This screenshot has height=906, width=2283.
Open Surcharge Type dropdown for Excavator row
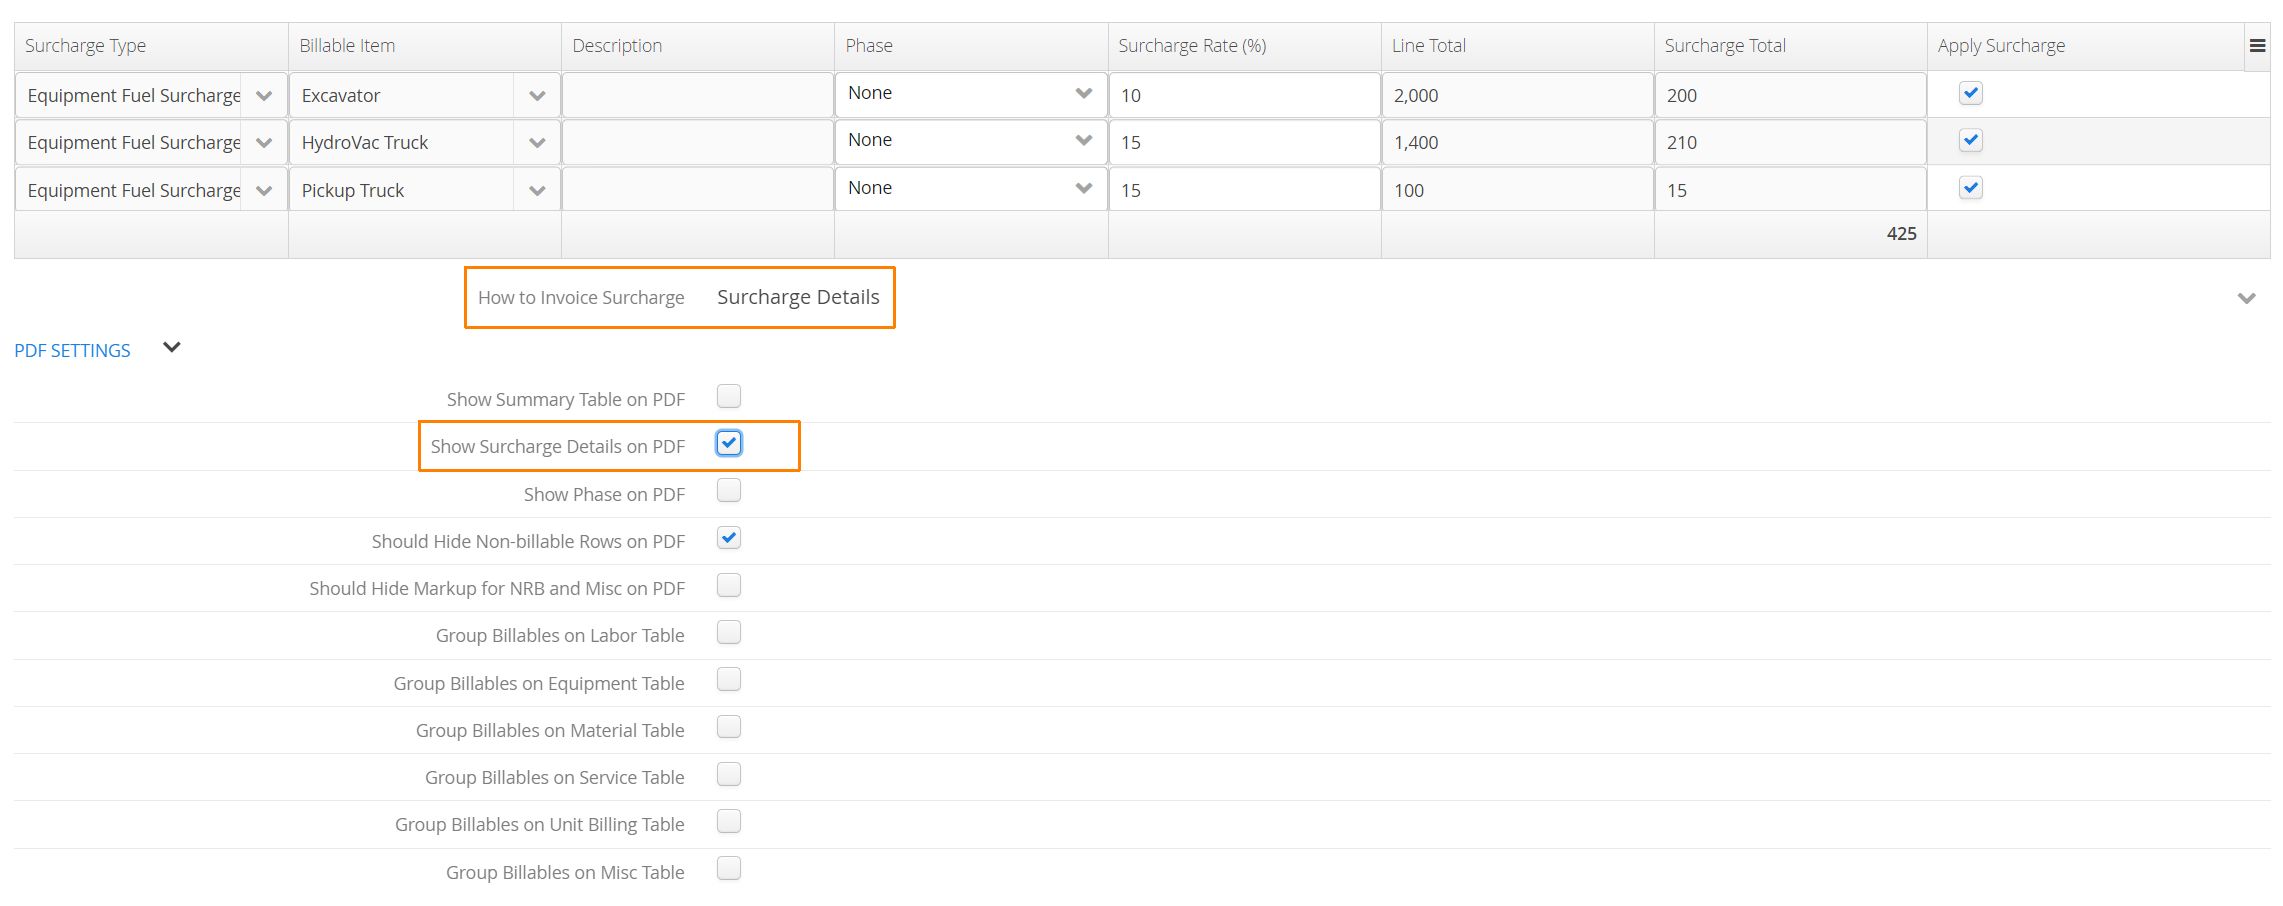(x=264, y=96)
